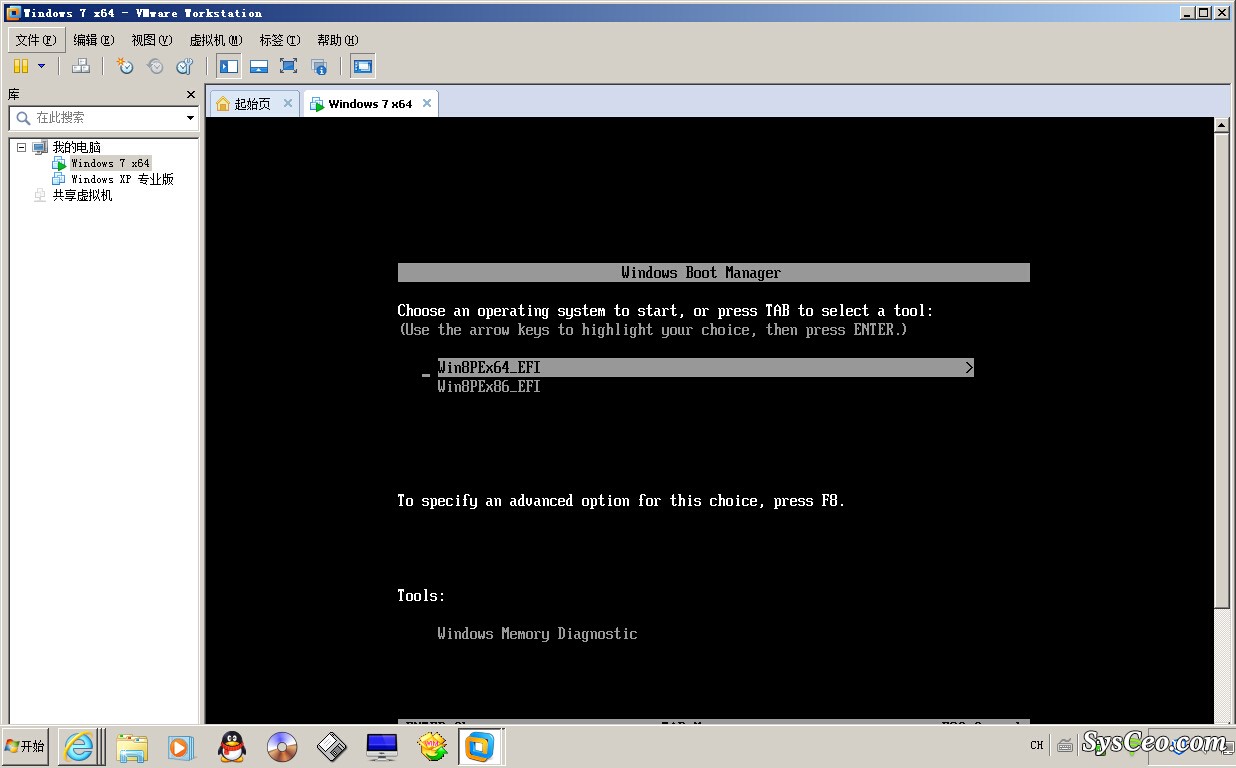Image resolution: width=1236 pixels, height=768 pixels.
Task: Open the green arrows taskbar icon
Action: point(433,747)
